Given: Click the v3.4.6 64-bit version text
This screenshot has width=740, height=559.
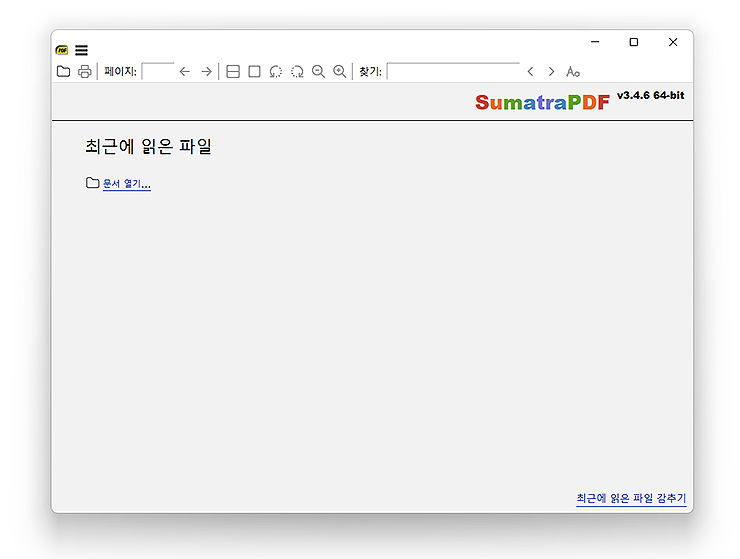Looking at the screenshot, I should pyautogui.click(x=650, y=95).
